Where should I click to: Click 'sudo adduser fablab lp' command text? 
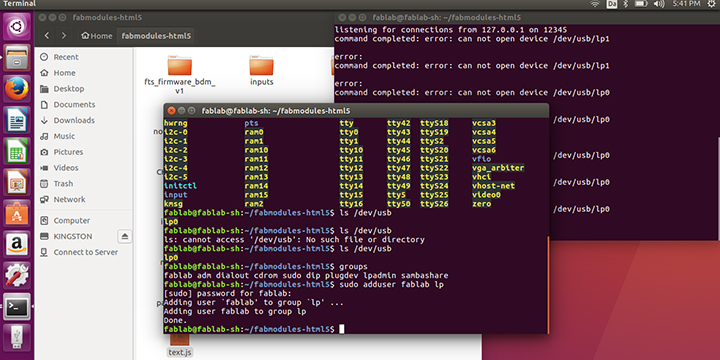[x=392, y=285]
